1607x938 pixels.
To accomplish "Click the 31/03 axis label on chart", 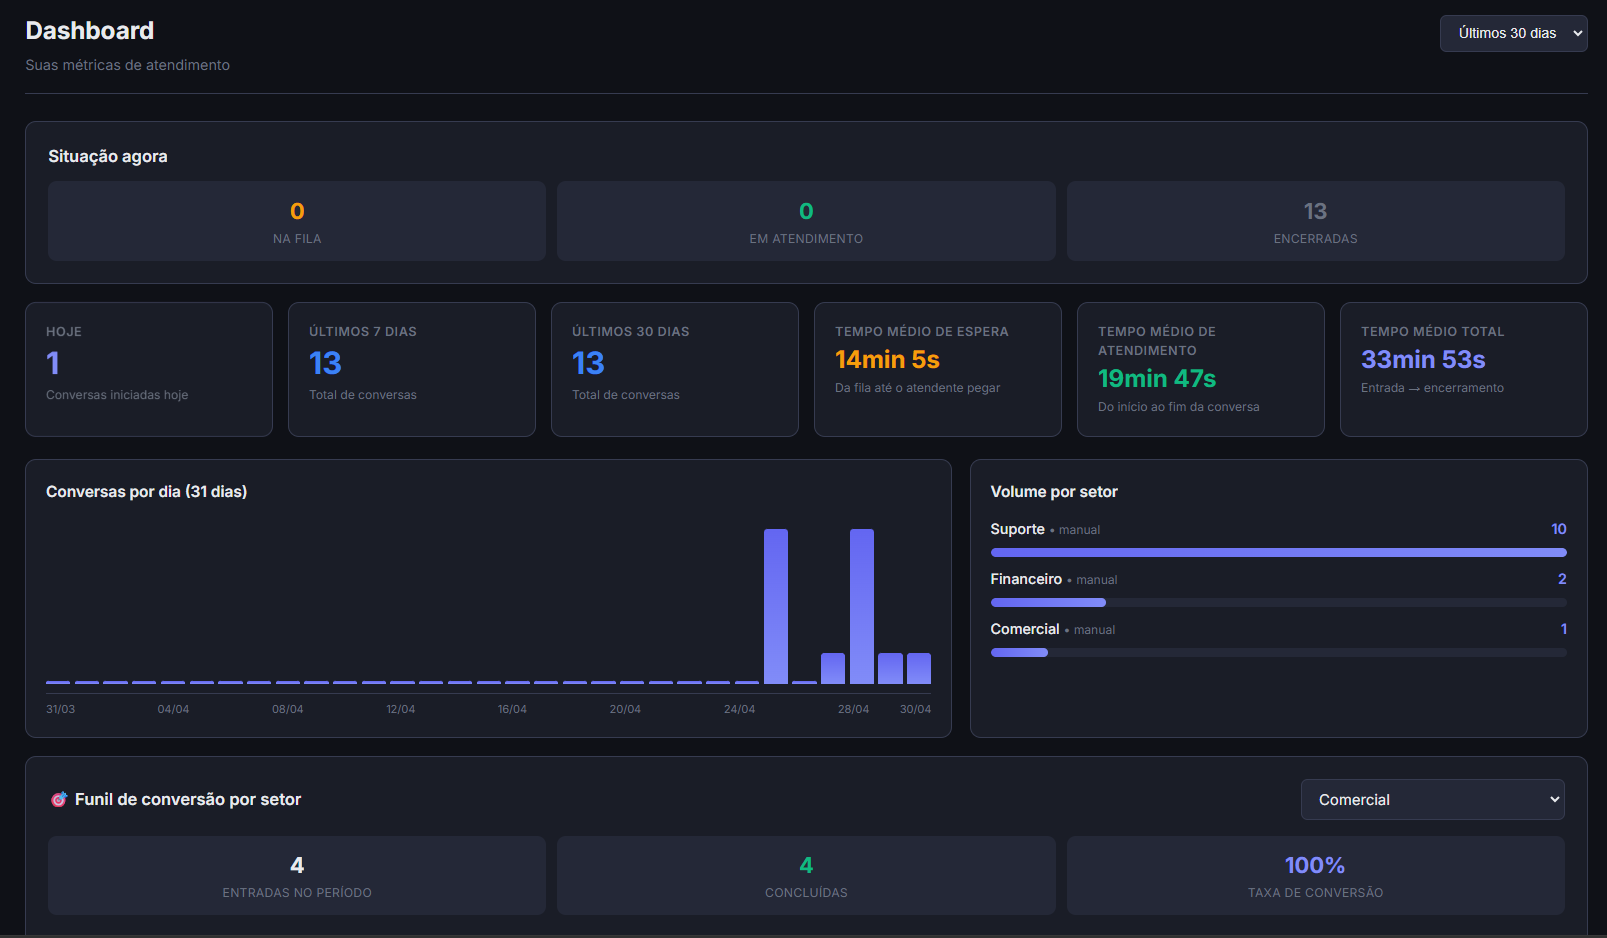I will pos(60,709).
